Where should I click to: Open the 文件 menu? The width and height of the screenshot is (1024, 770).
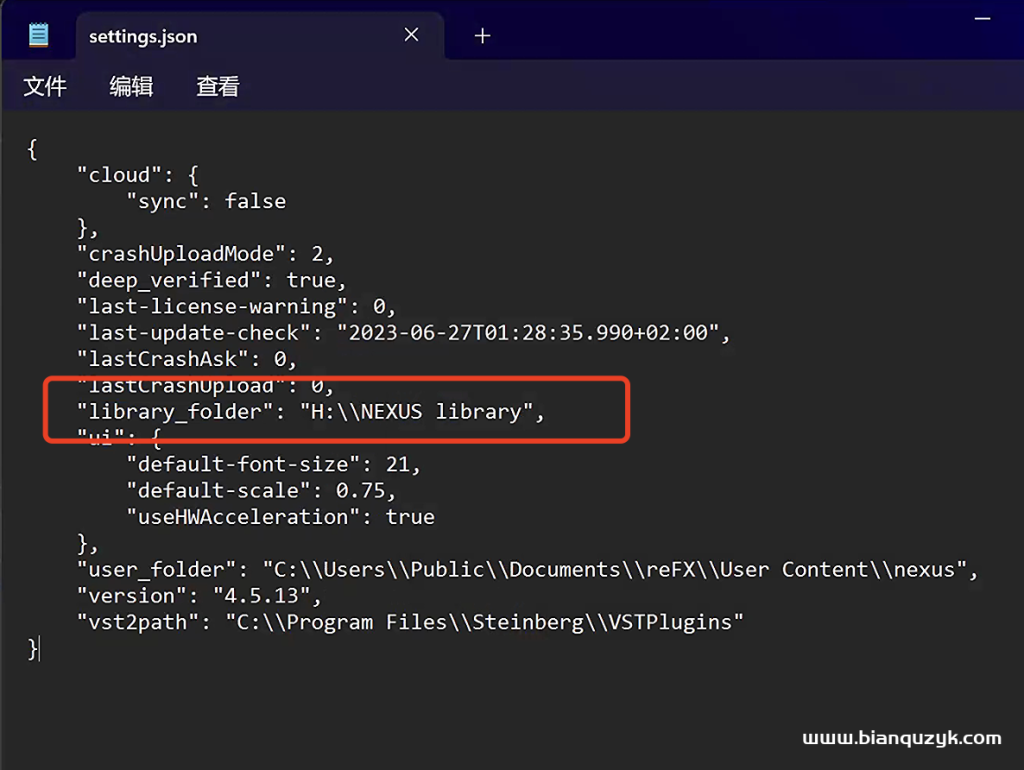pyautogui.click(x=45, y=86)
